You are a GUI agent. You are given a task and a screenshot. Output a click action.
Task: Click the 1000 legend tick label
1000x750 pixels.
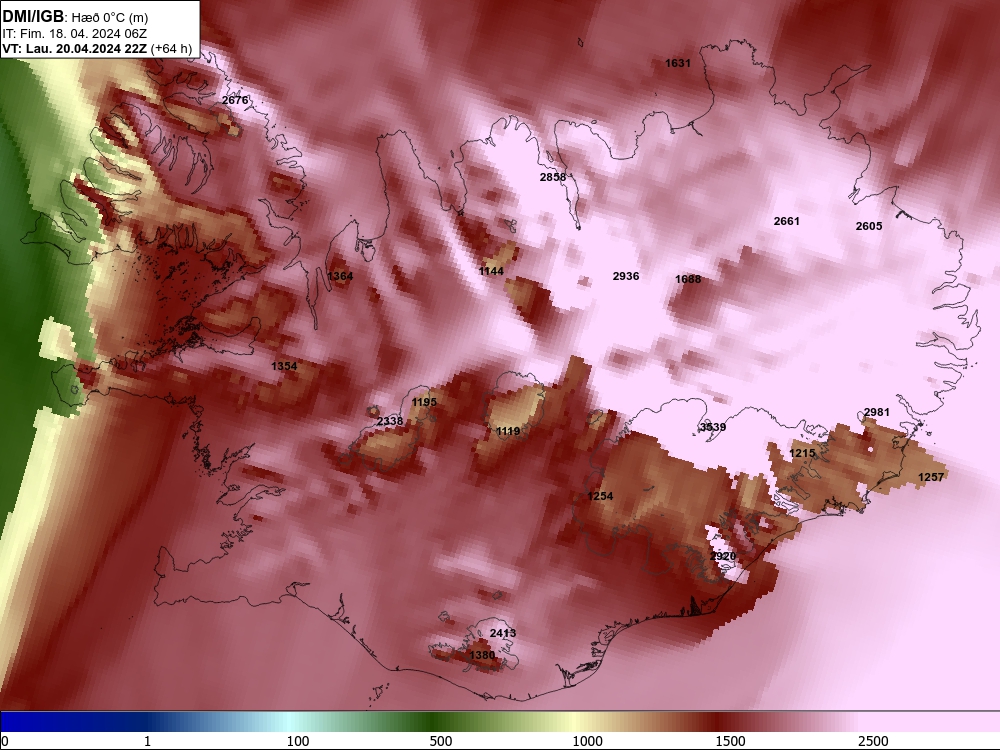587,741
